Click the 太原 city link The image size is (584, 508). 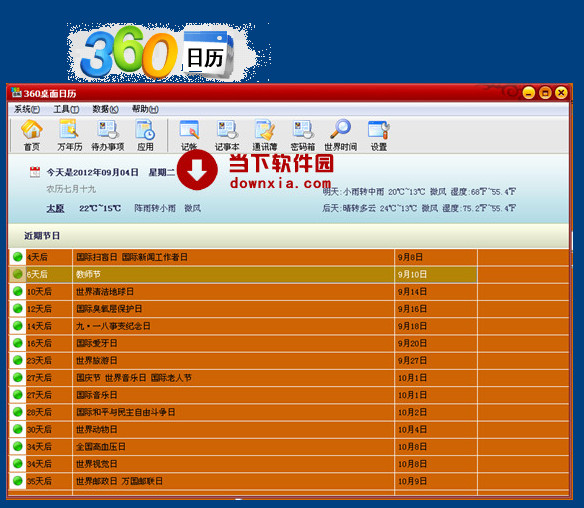coord(55,208)
